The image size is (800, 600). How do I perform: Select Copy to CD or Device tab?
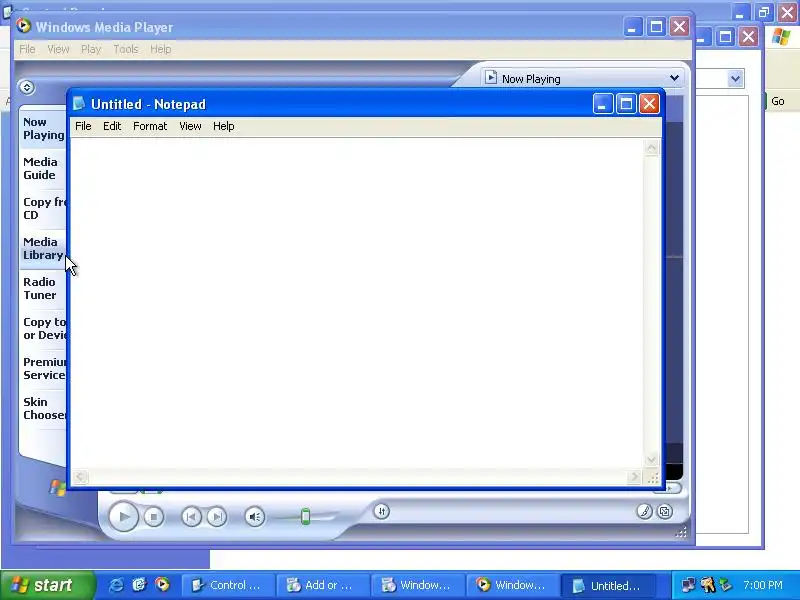[x=43, y=329]
